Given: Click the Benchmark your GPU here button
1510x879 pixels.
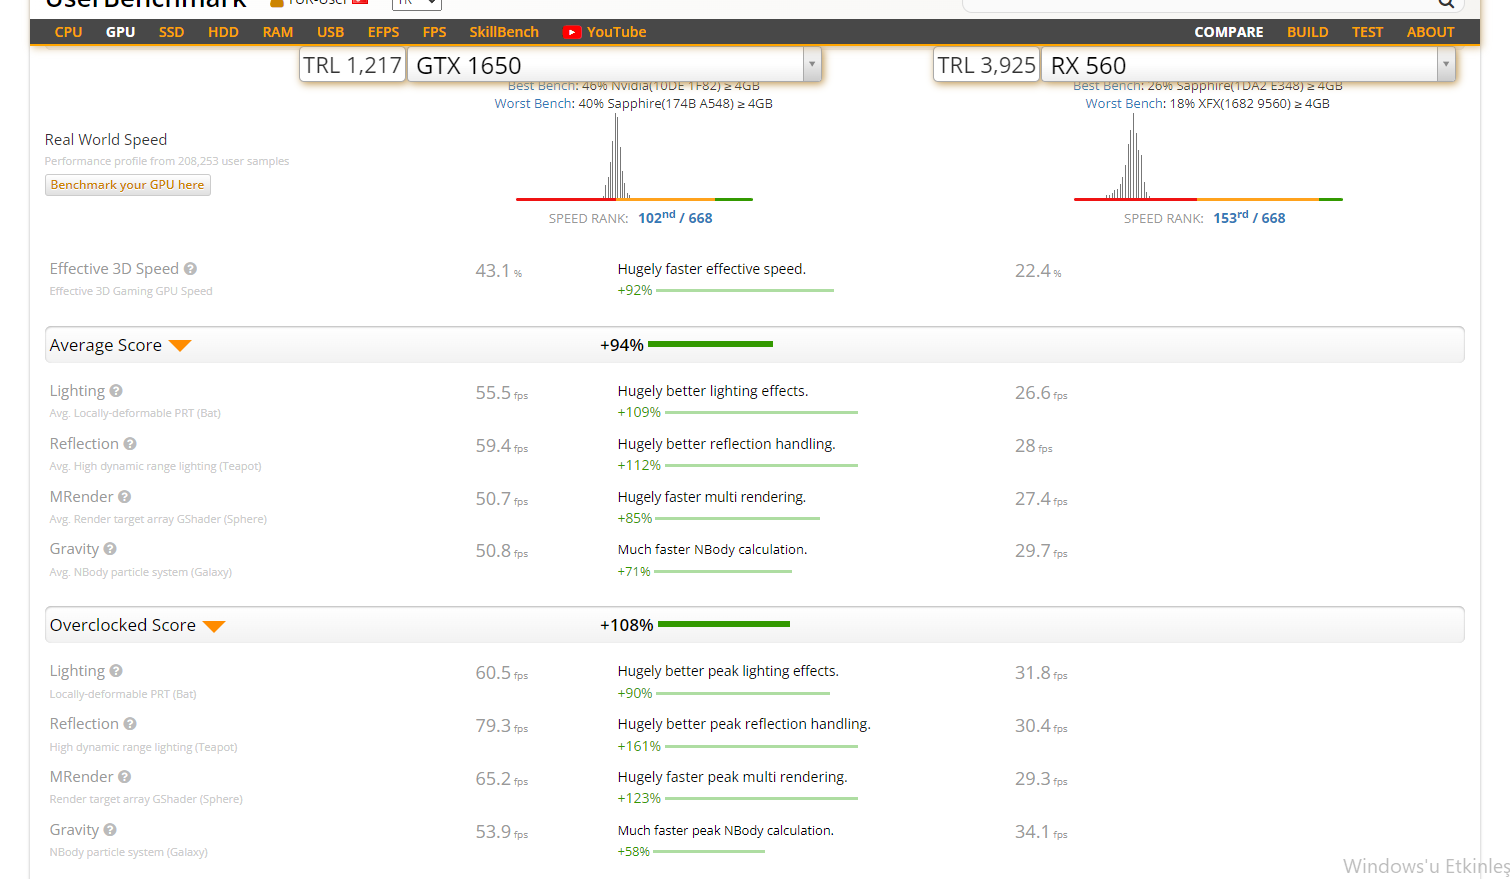Looking at the screenshot, I should [128, 185].
